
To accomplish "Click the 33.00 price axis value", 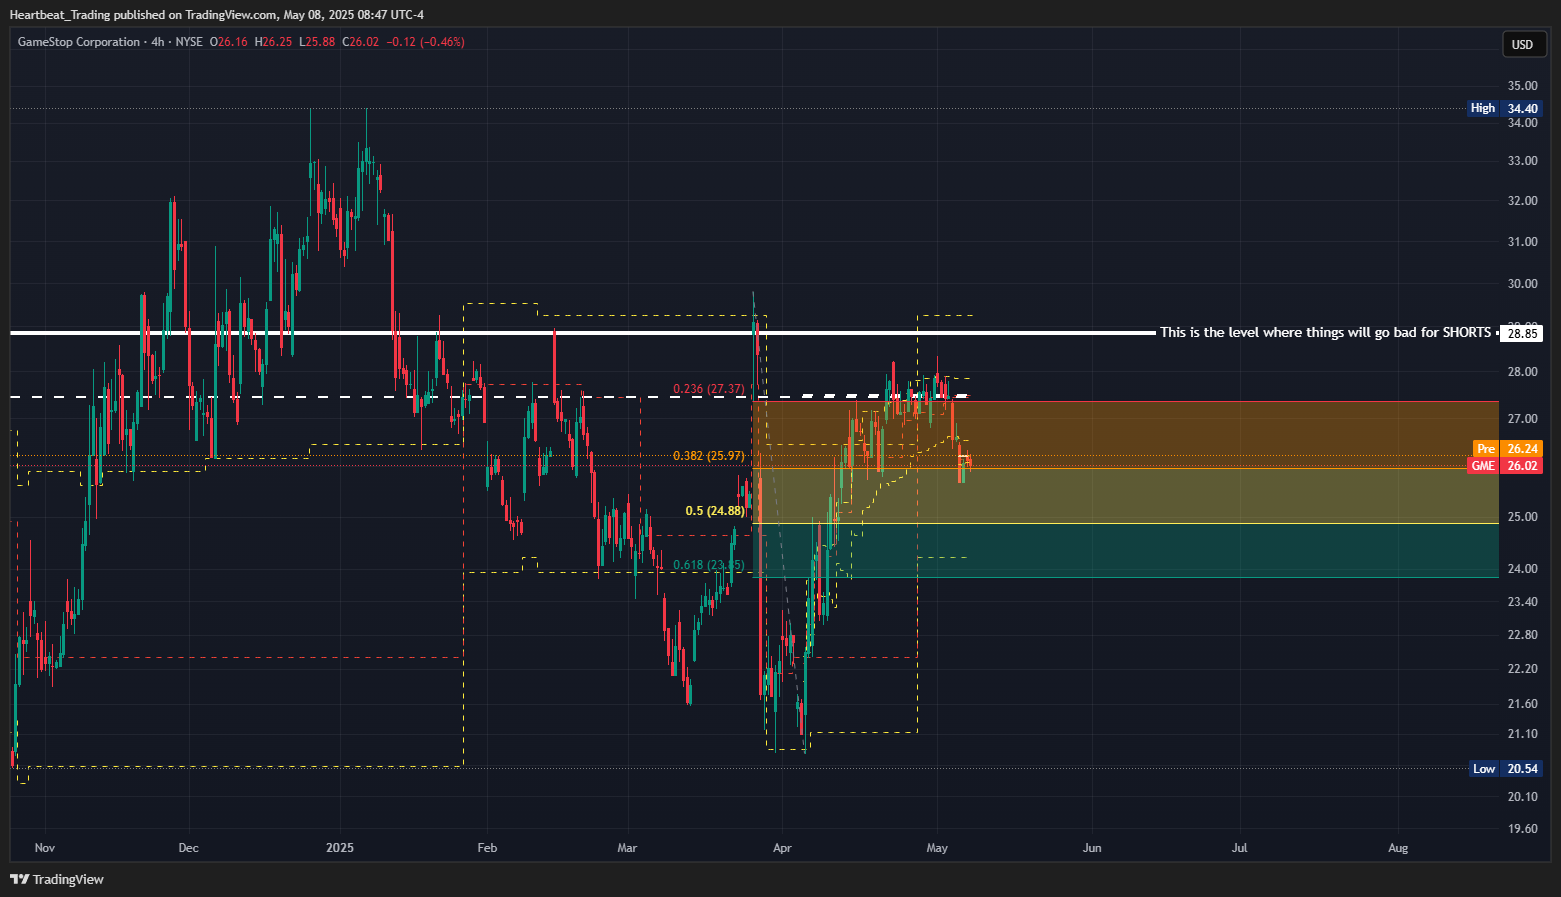I will tap(1523, 161).
